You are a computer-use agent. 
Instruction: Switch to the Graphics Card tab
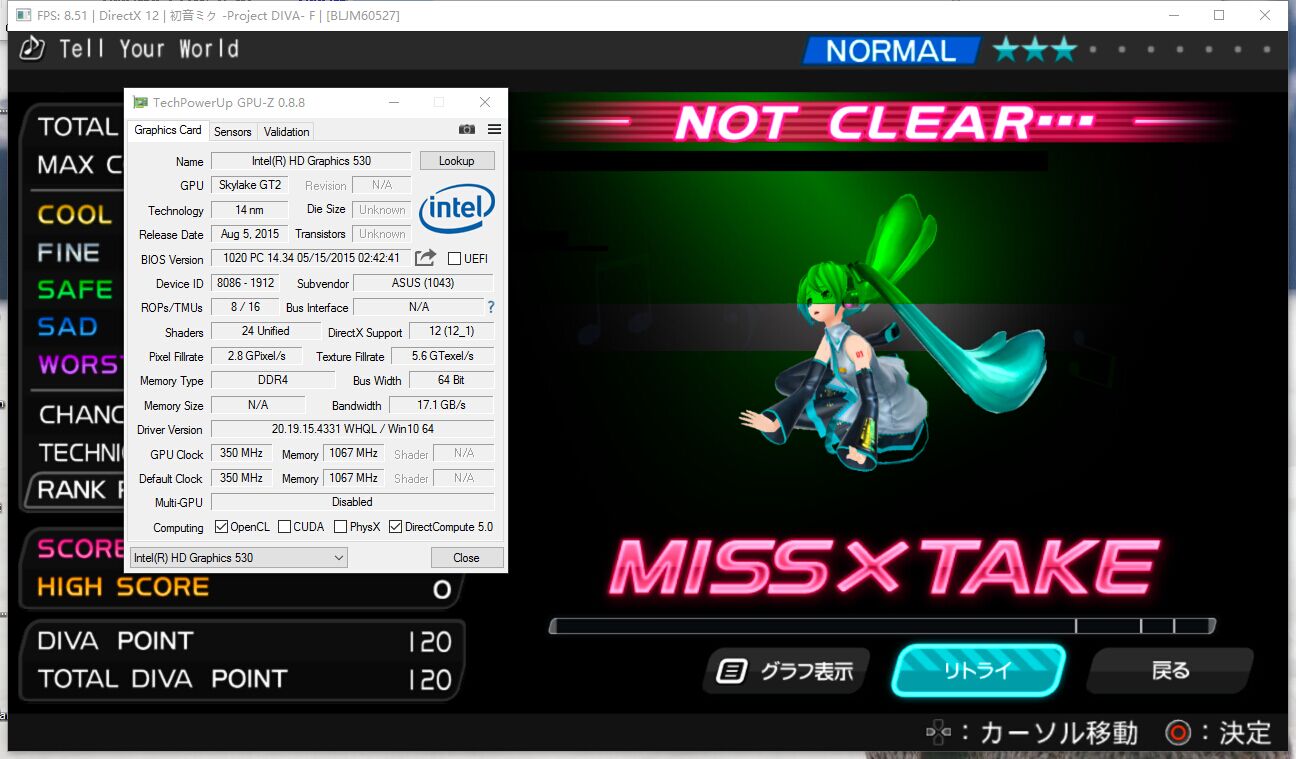tap(168, 130)
